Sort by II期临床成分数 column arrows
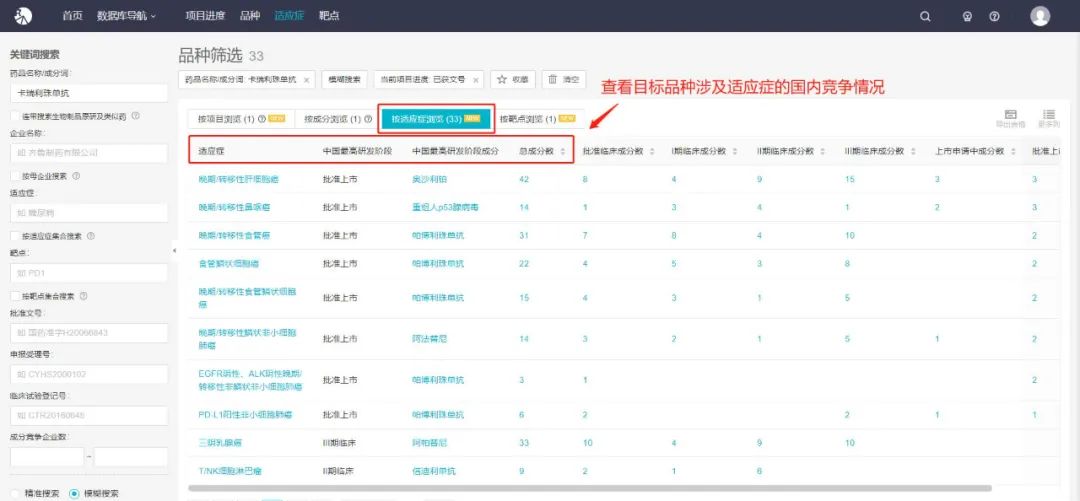The width and height of the screenshot is (1080, 501). [x=823, y=151]
